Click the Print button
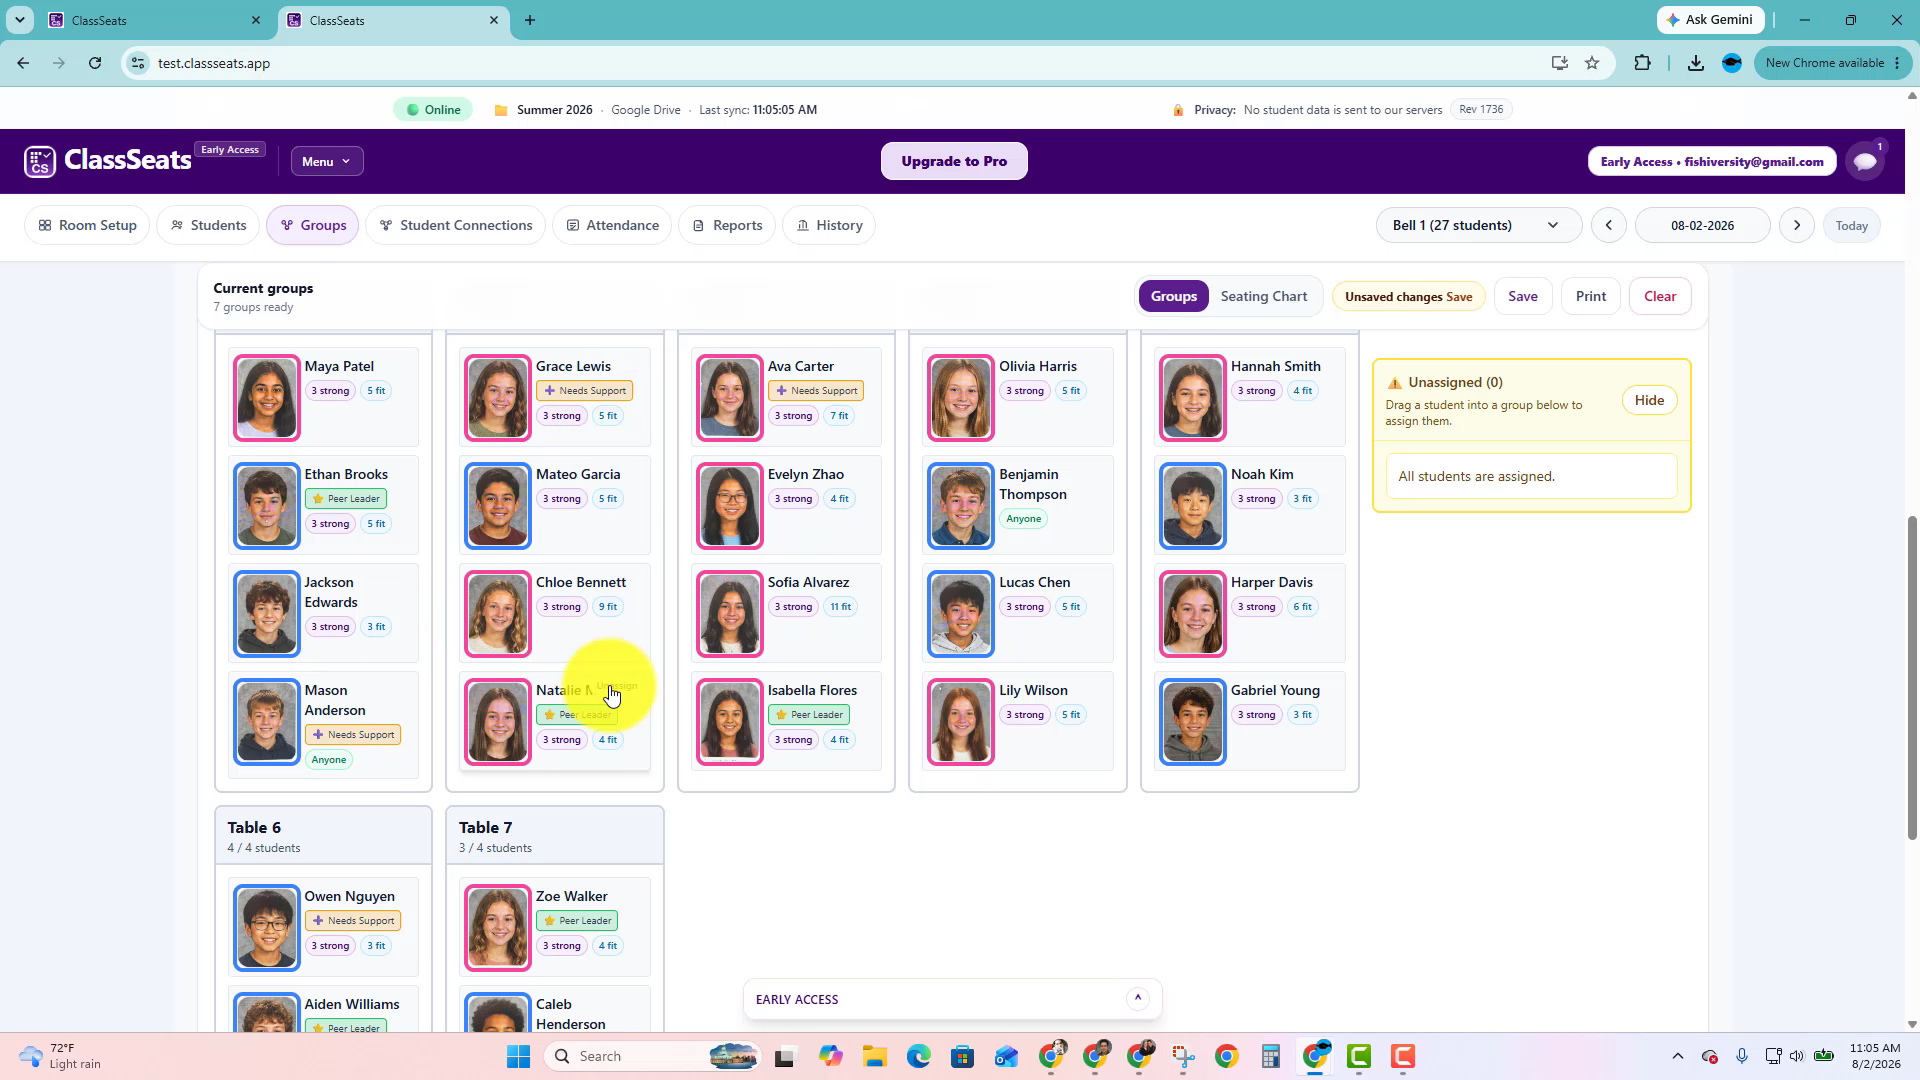This screenshot has width=1920, height=1080. coord(1591,296)
